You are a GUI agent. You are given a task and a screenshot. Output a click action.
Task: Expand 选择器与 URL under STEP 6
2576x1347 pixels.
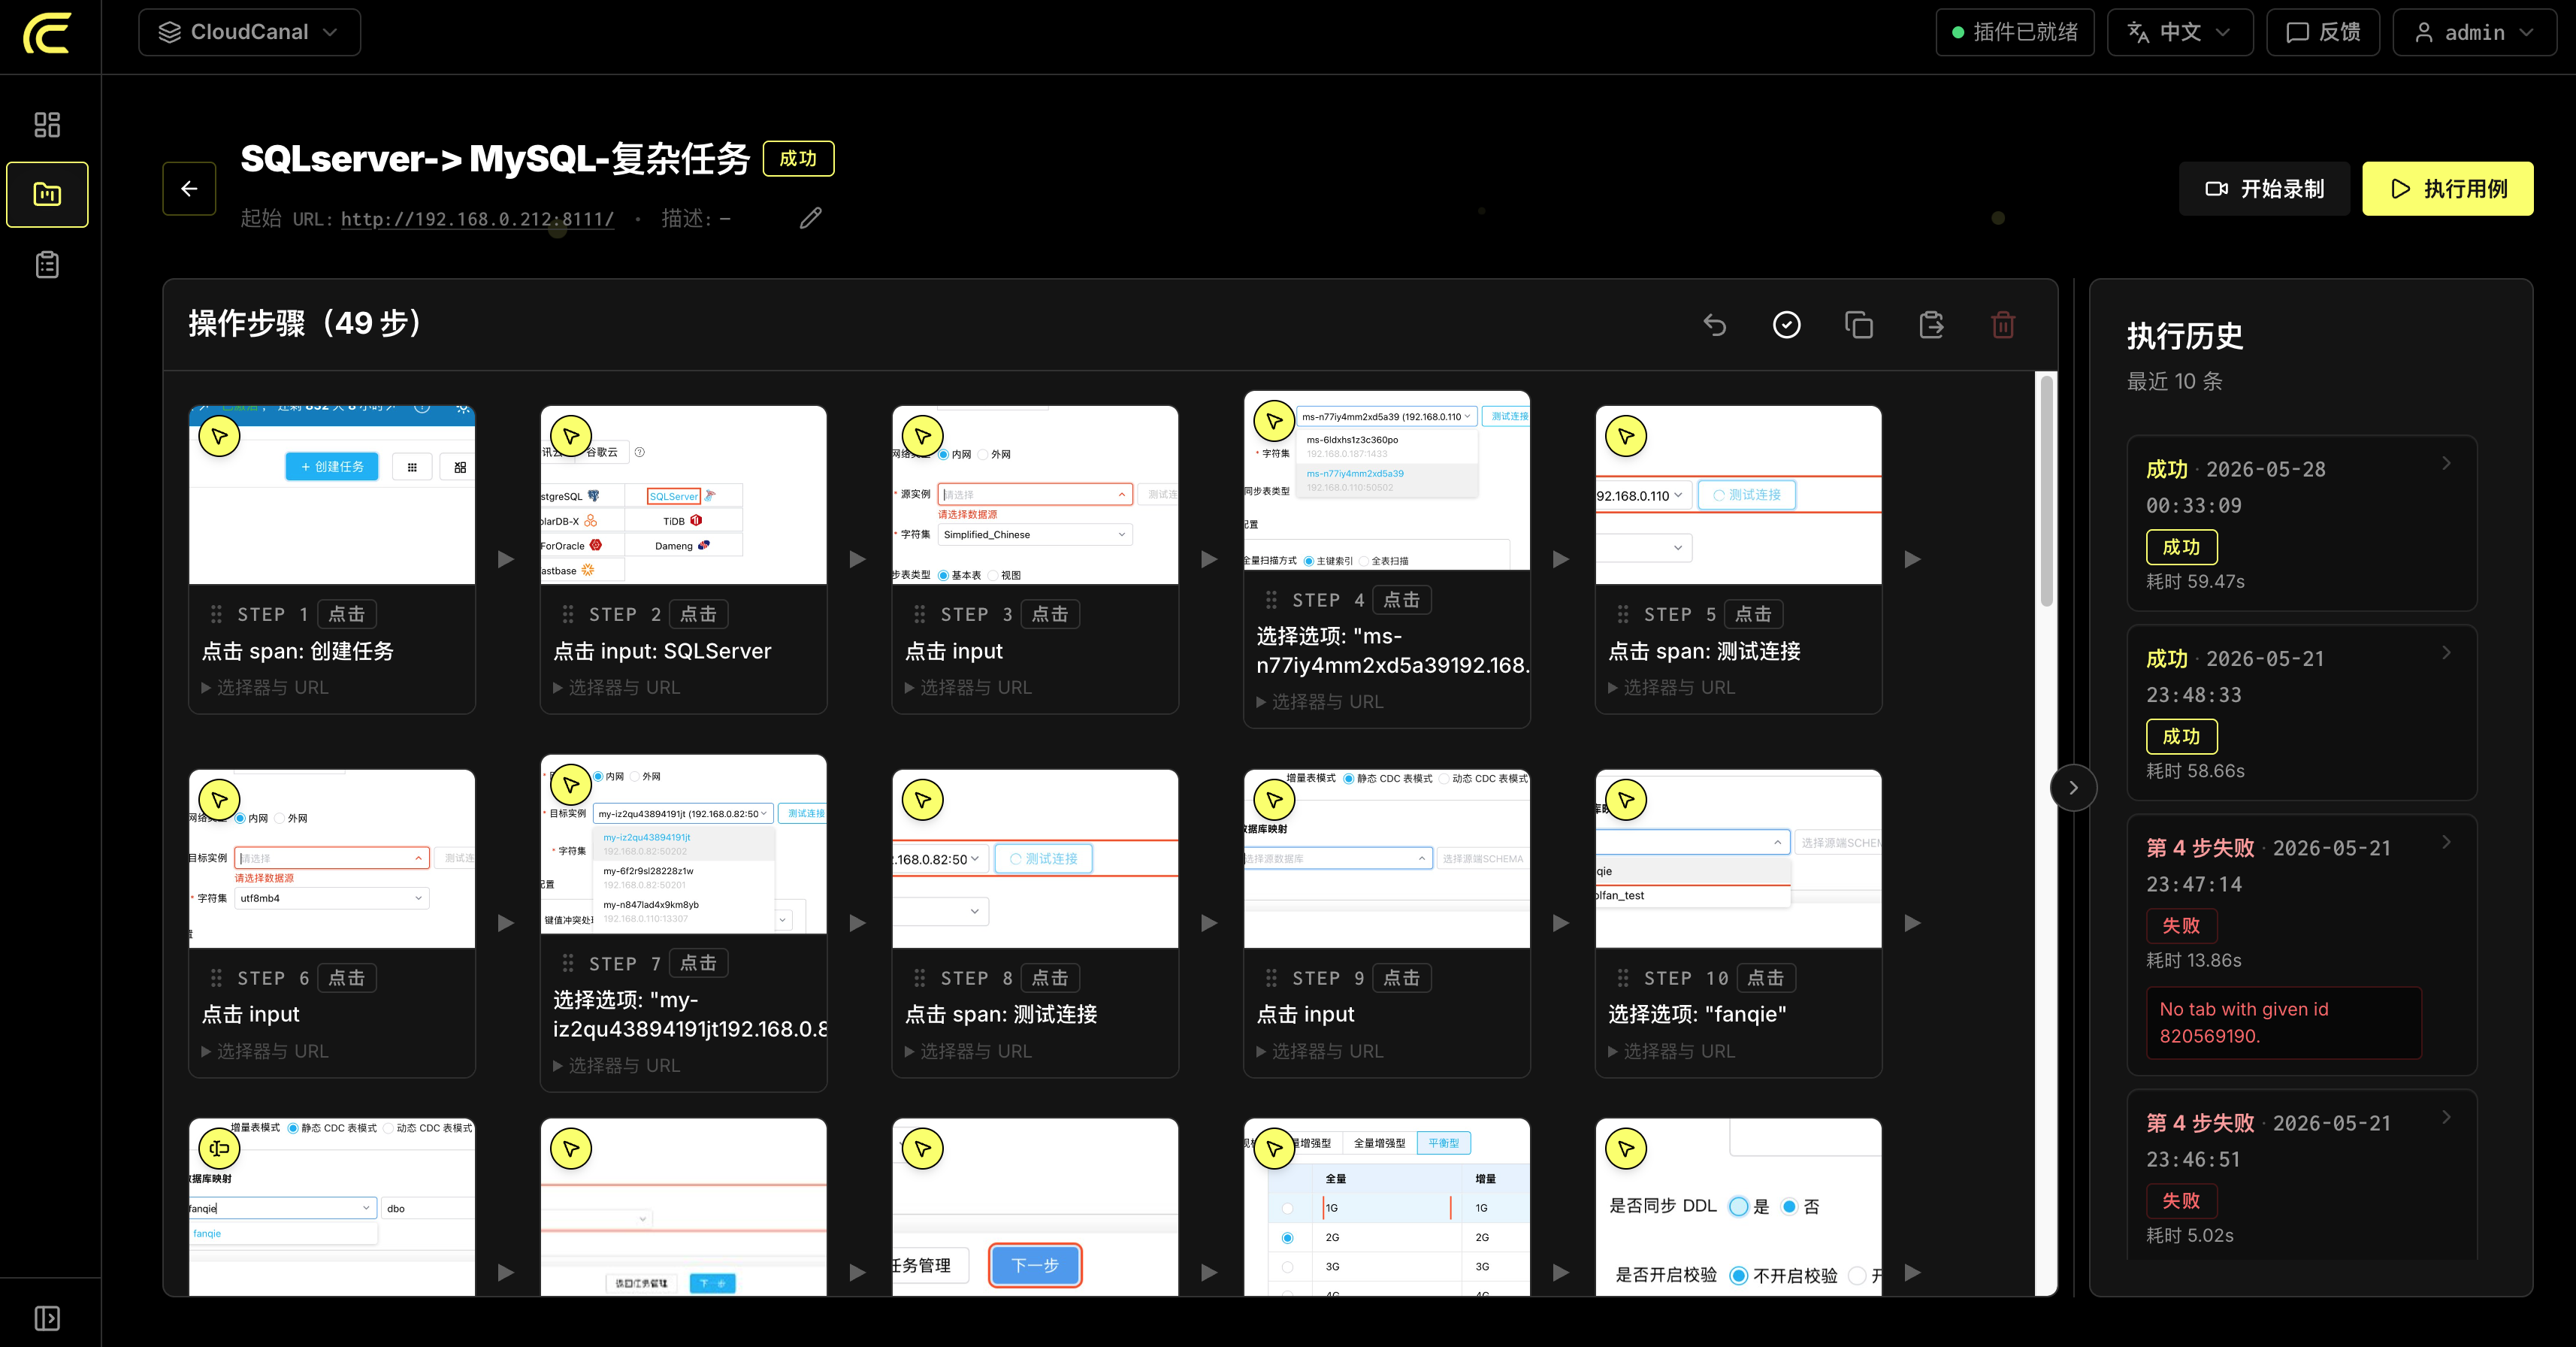[265, 1052]
